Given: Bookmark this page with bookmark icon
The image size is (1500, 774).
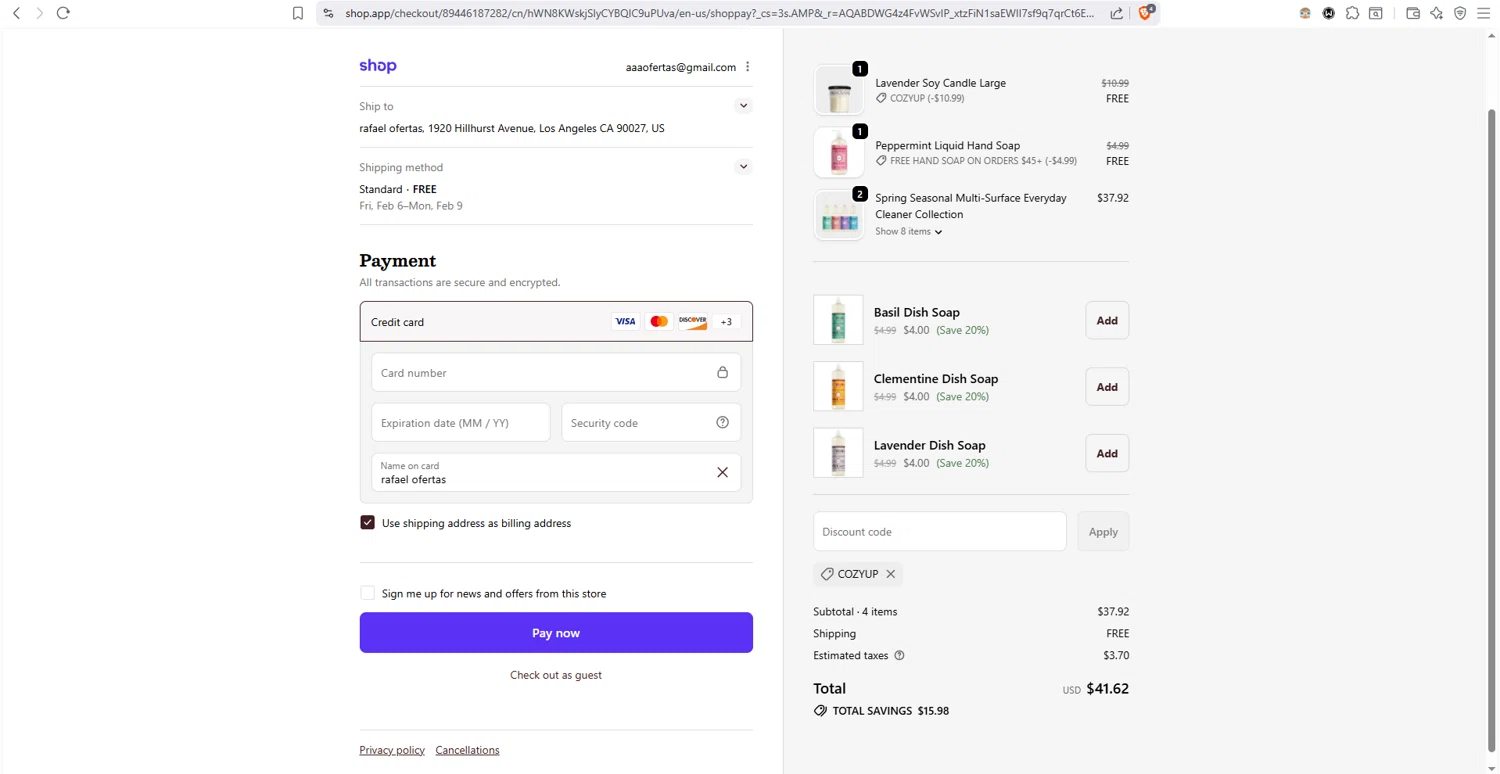Looking at the screenshot, I should pos(298,13).
